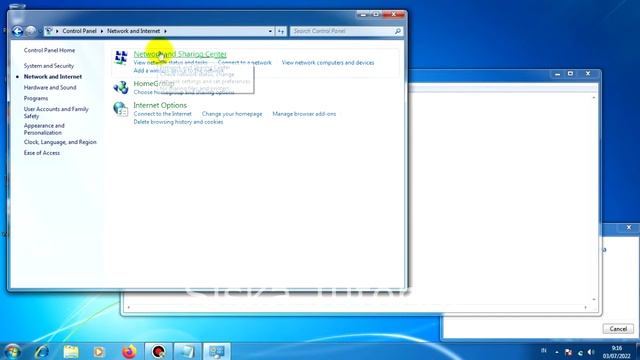Open Ease of Access category
The width and height of the screenshot is (640, 360).
pos(42,153)
